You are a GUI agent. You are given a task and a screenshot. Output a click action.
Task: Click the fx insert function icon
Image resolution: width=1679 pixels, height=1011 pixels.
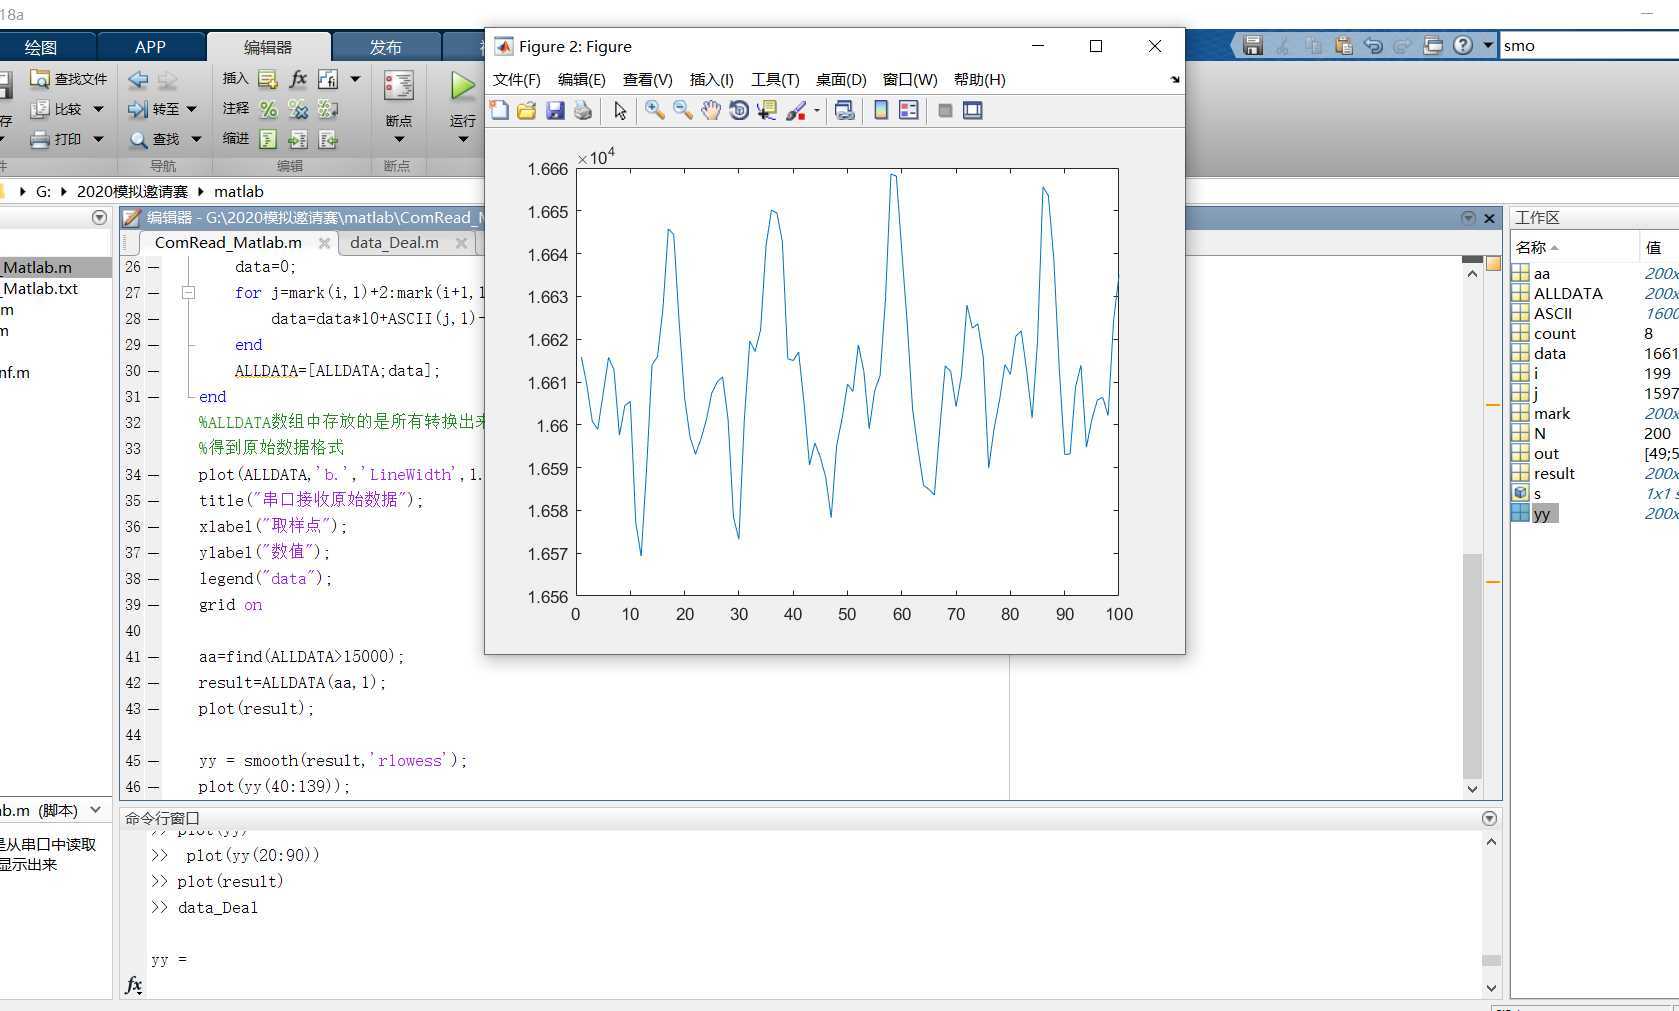coord(298,79)
